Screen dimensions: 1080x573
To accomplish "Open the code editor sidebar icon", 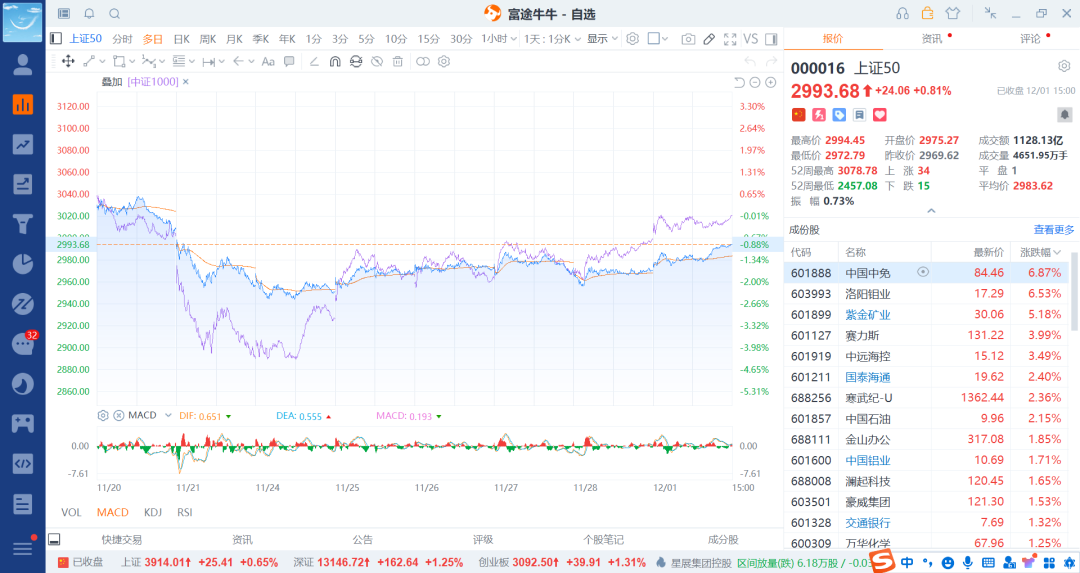I will (23, 463).
